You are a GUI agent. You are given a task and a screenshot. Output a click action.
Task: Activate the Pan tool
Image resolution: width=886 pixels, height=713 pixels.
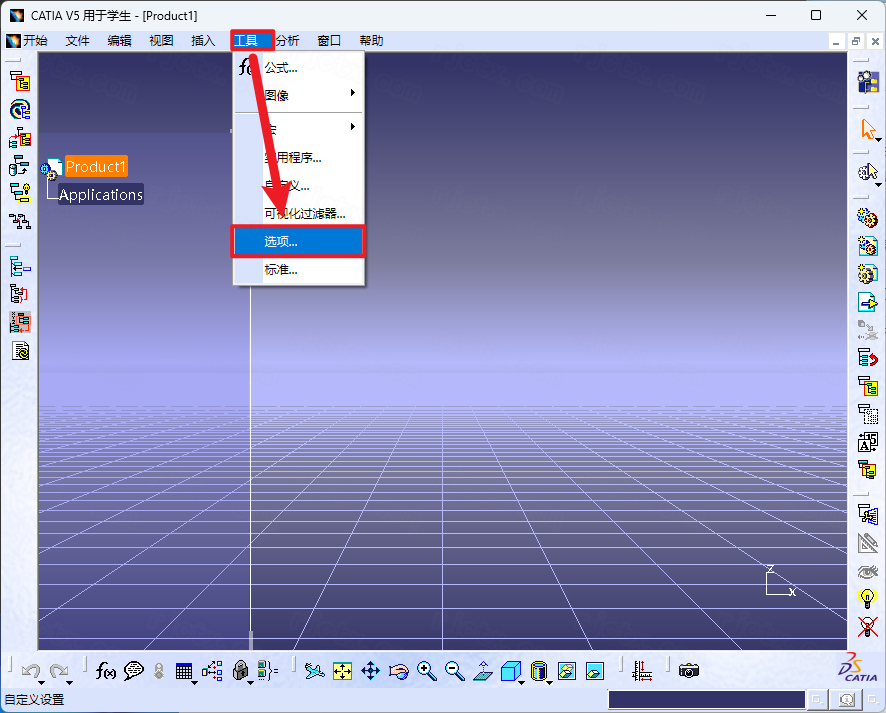pos(370,671)
